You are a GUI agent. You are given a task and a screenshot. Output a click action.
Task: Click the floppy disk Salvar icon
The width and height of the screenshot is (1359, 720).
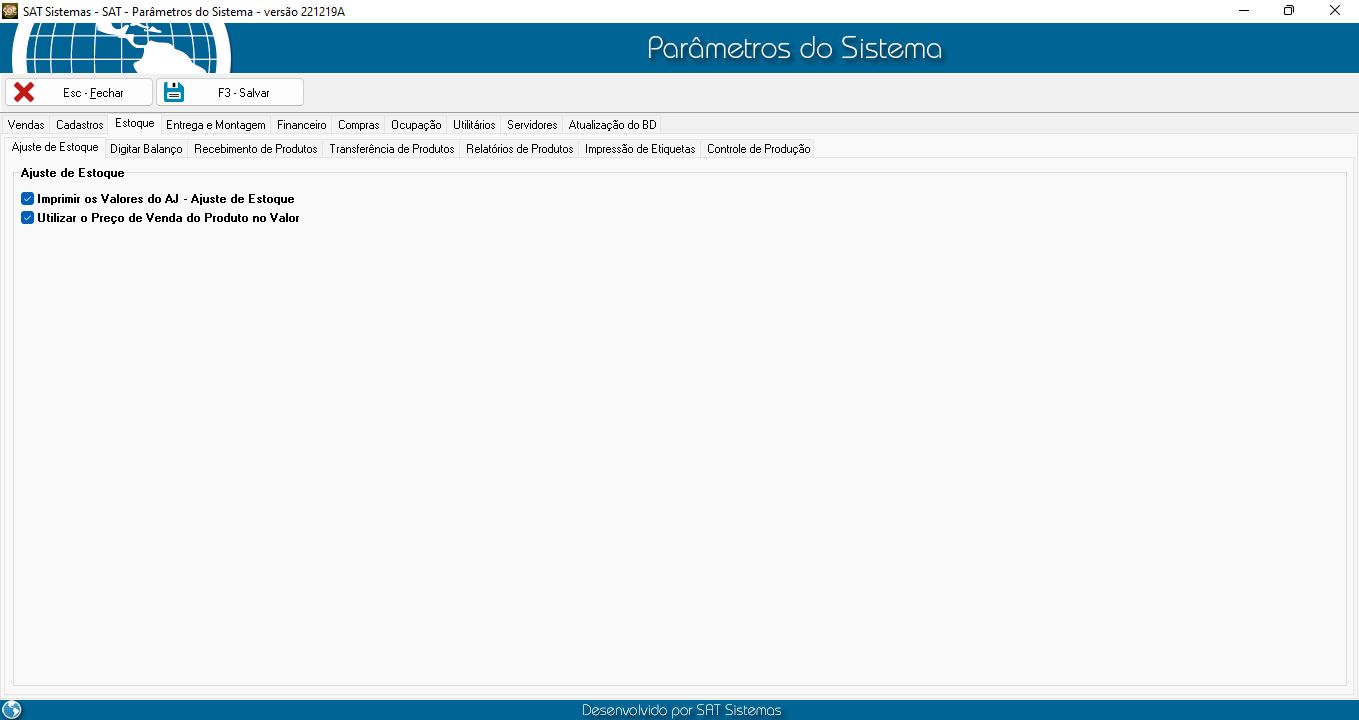pyautogui.click(x=175, y=92)
